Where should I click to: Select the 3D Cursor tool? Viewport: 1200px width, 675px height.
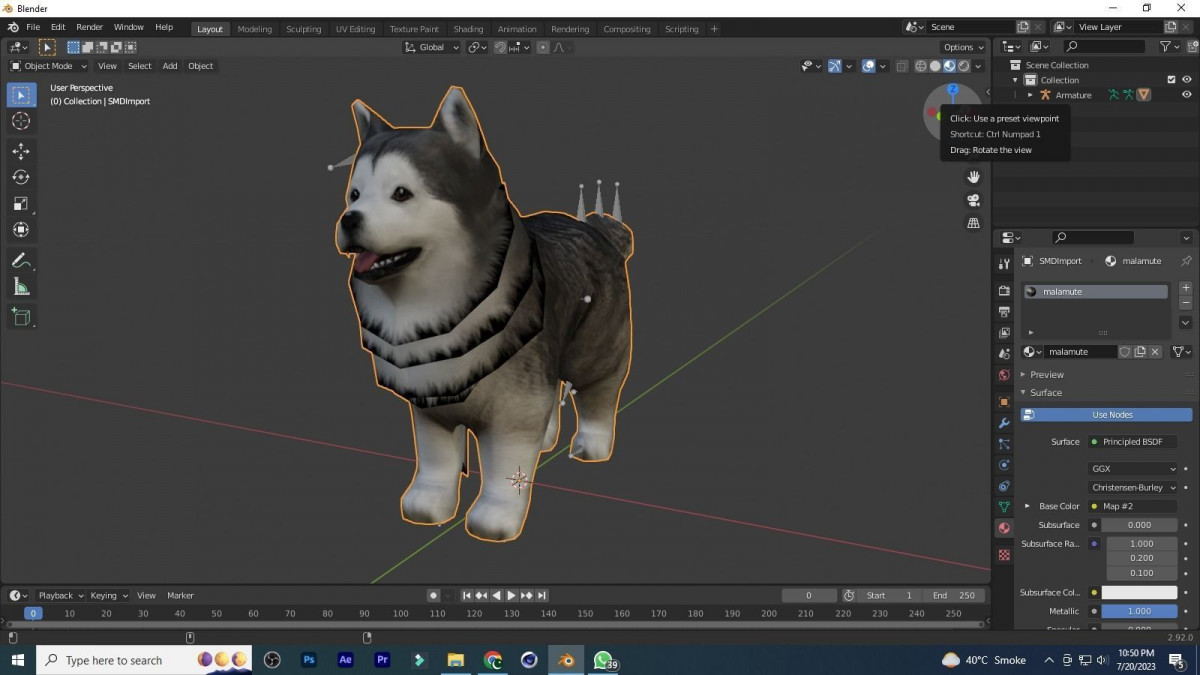21,121
